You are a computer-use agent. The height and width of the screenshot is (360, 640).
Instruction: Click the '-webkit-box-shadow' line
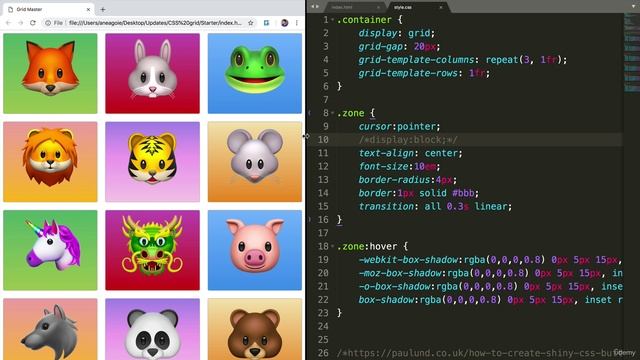(490, 260)
